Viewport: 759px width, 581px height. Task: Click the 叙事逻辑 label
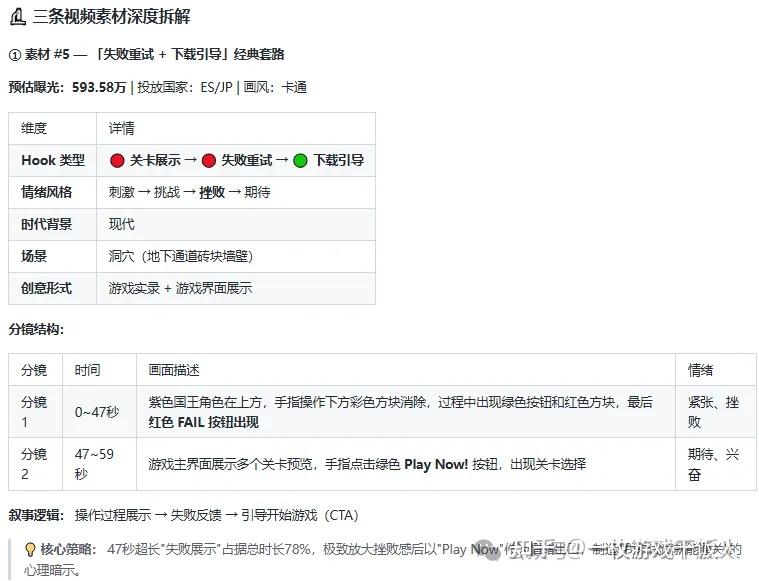pyautogui.click(x=36, y=515)
